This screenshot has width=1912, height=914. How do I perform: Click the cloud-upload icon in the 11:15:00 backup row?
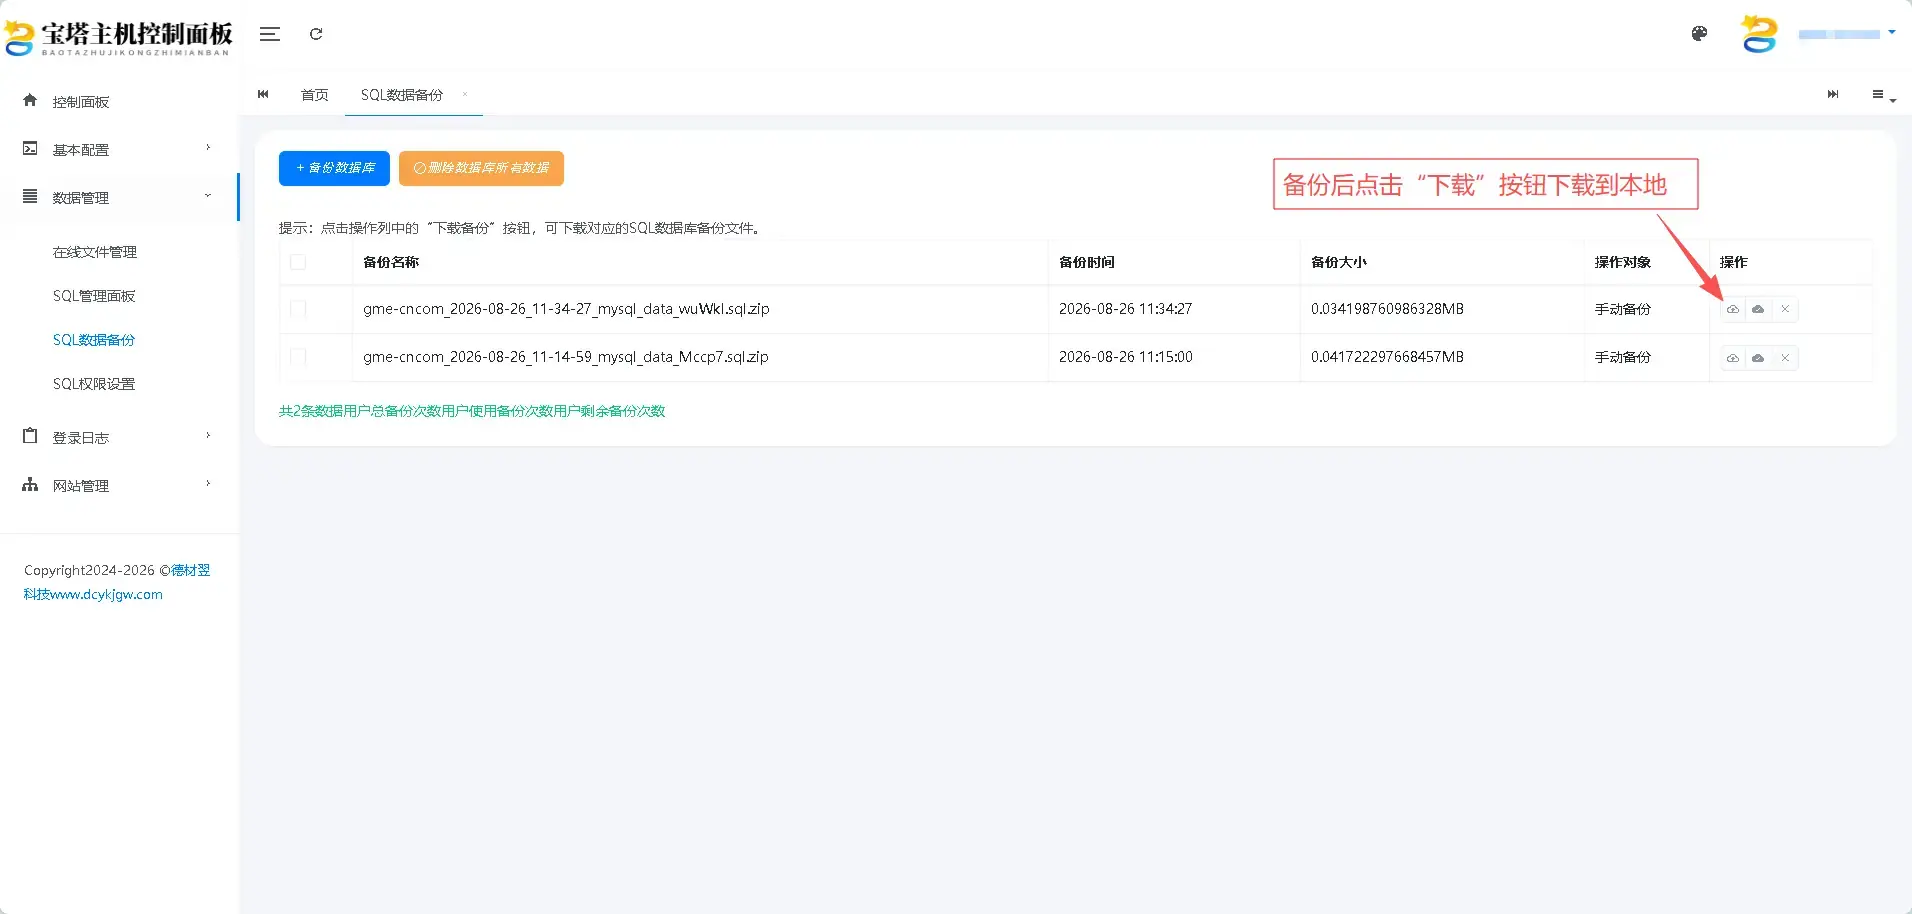tap(1733, 358)
